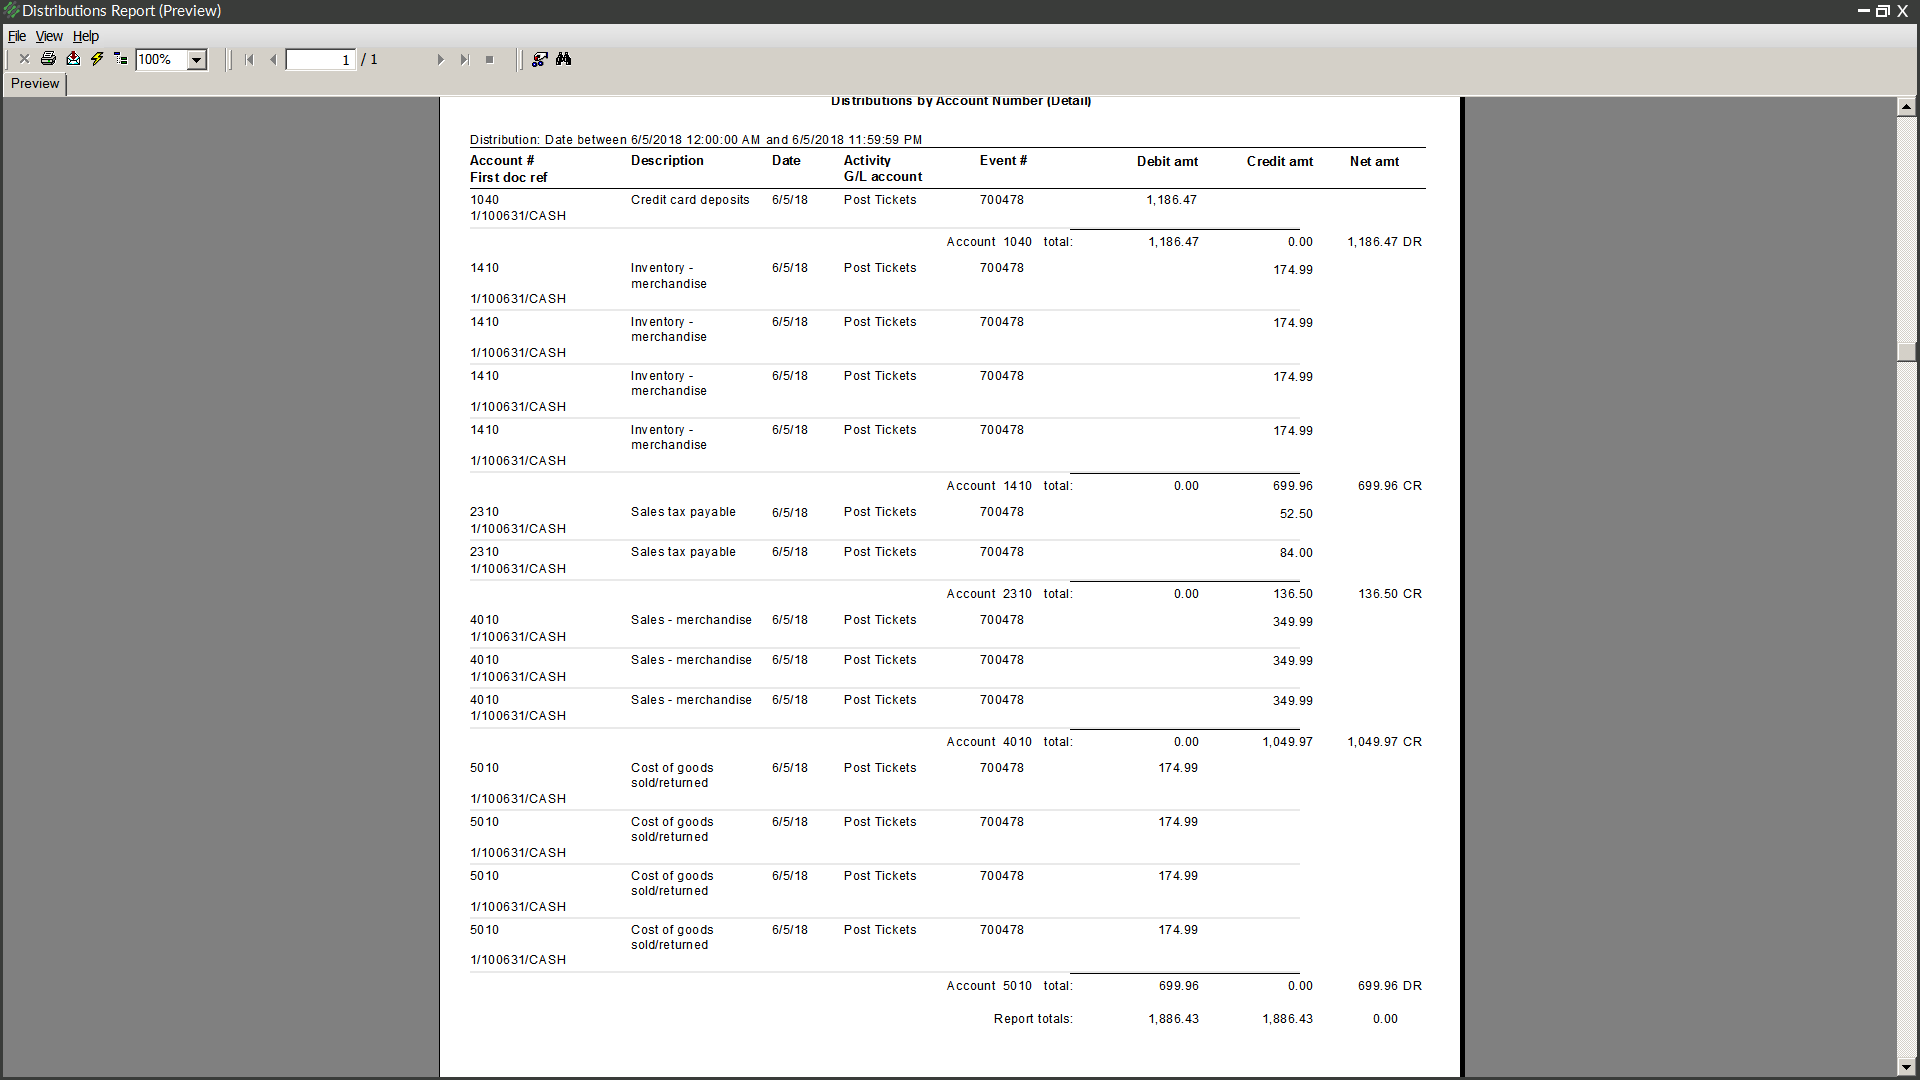Open the View menu
Image resolution: width=1920 pixels, height=1080 pixels.
(x=49, y=36)
